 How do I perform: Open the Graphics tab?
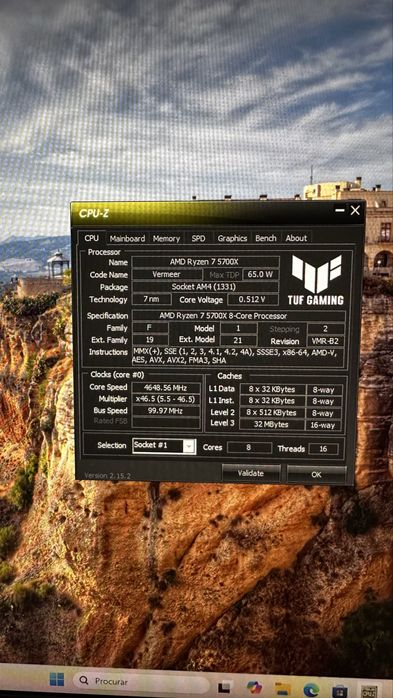point(232,238)
